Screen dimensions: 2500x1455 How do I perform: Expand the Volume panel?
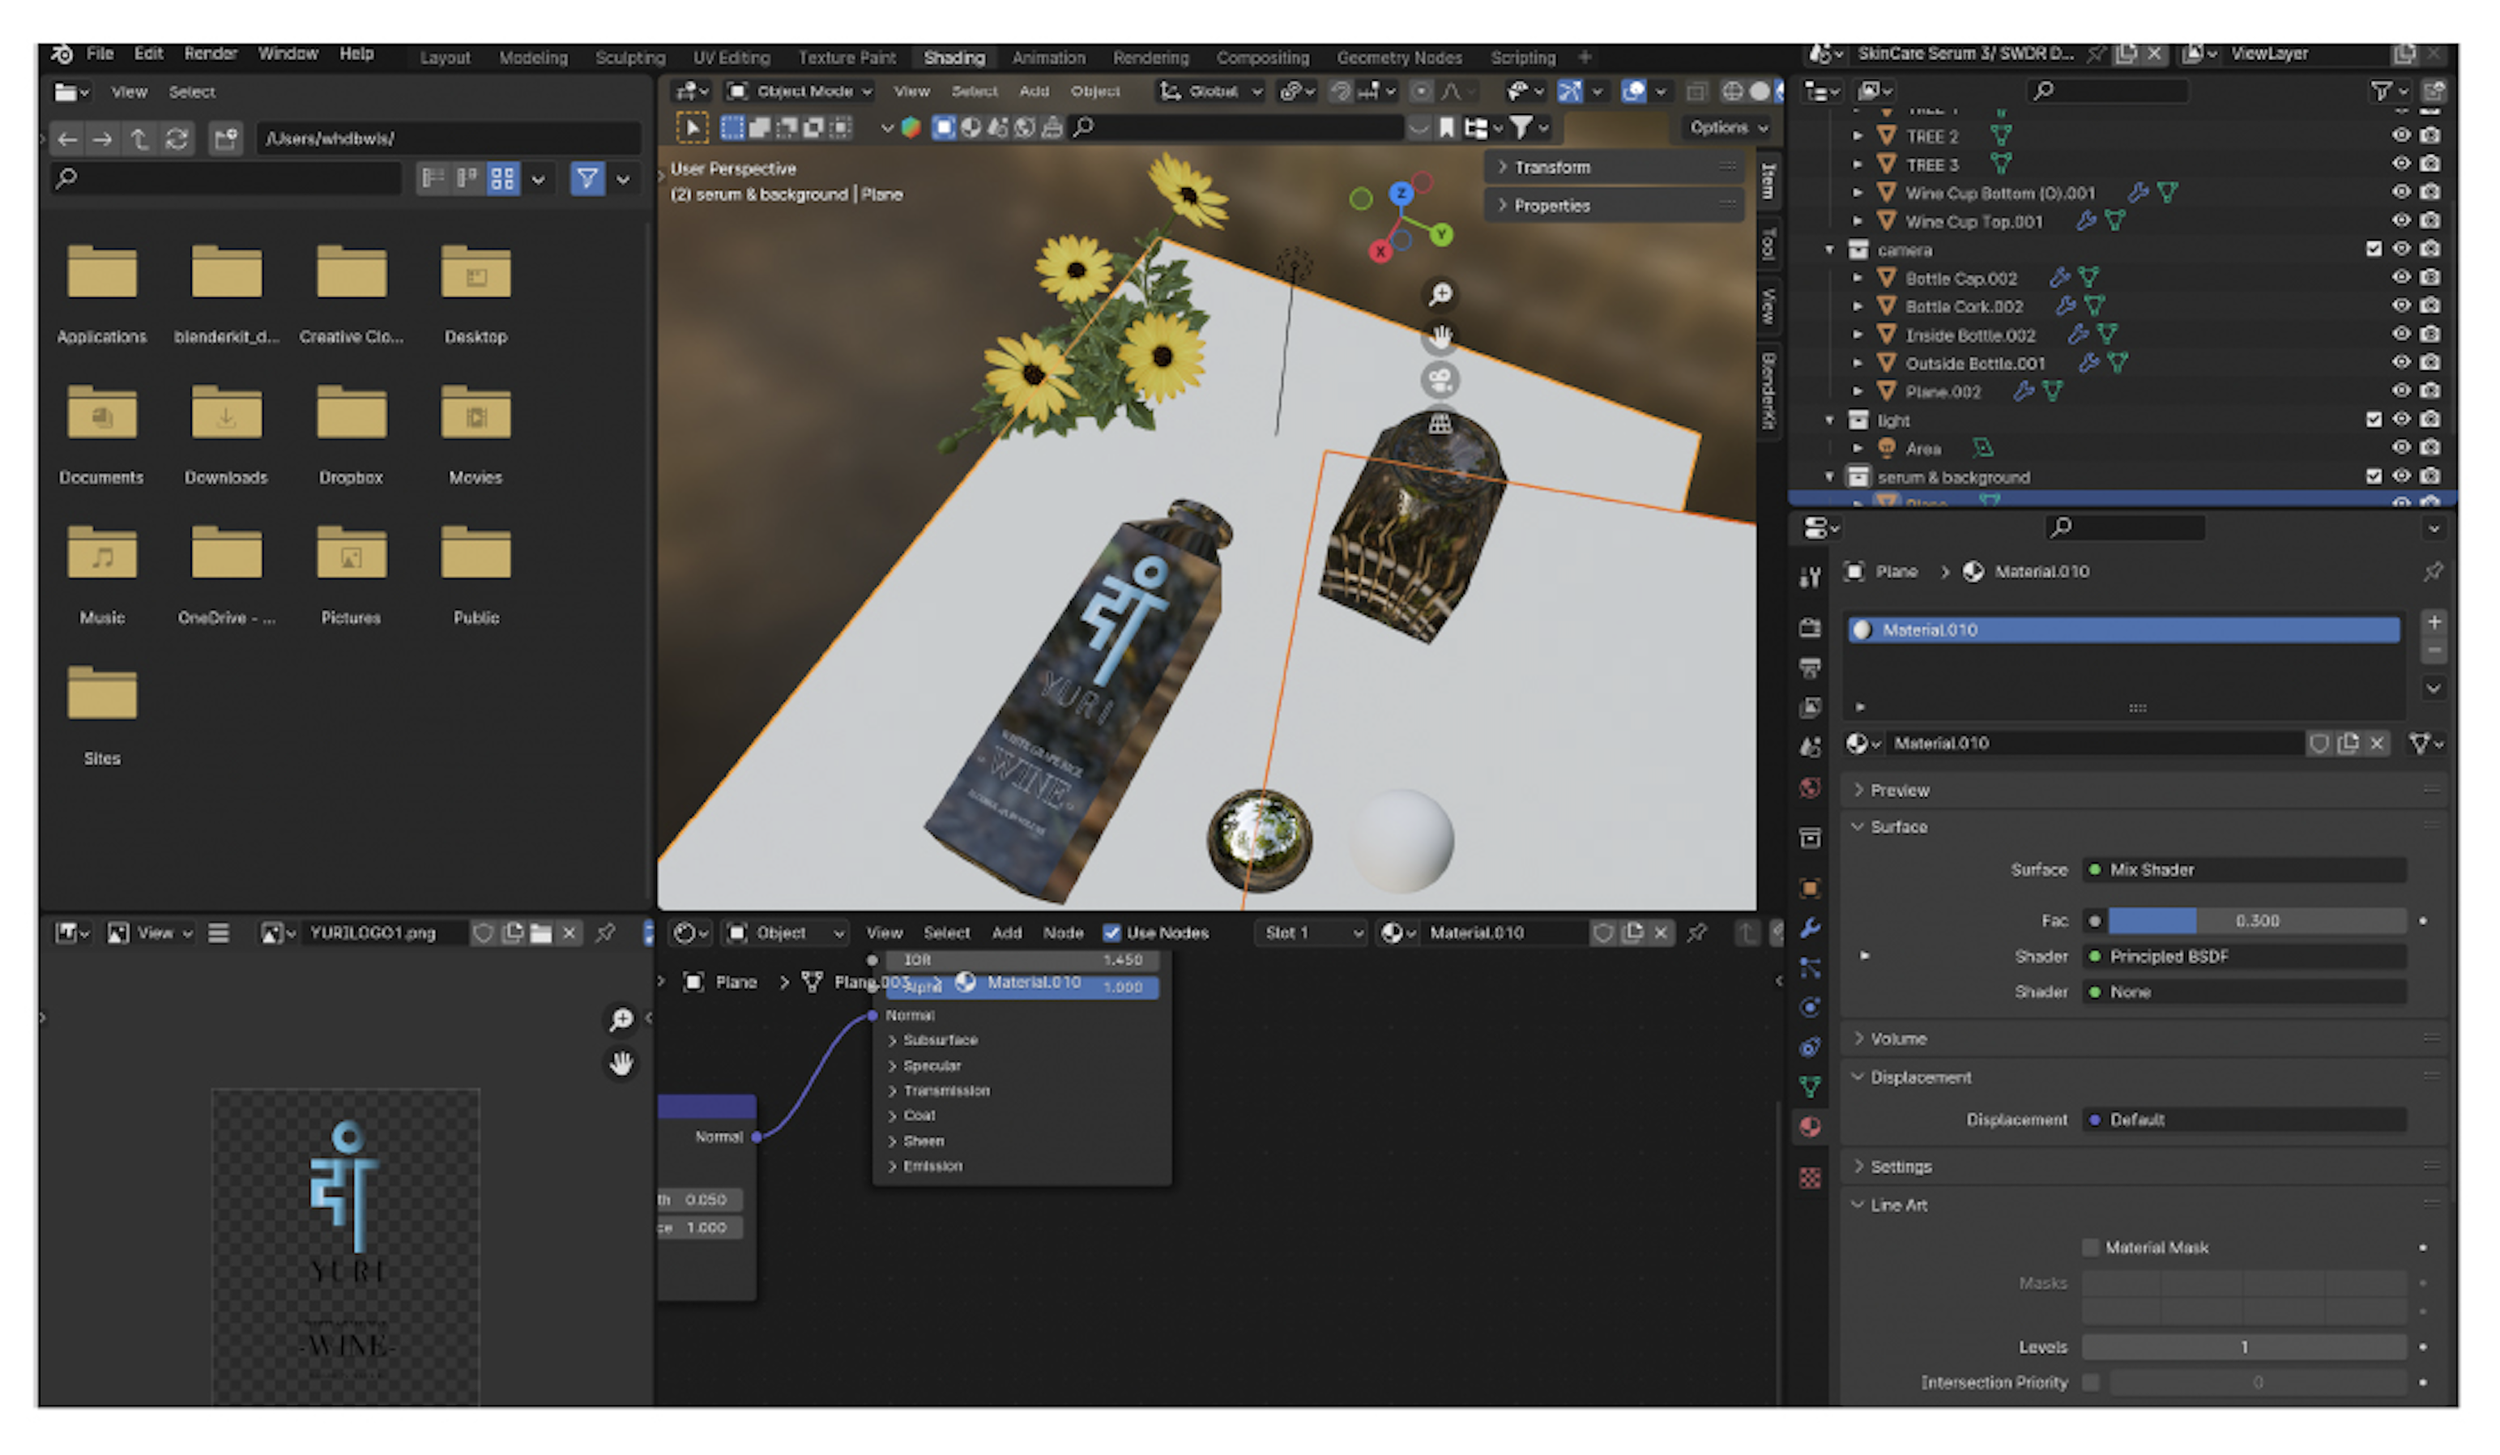pos(1898,1039)
